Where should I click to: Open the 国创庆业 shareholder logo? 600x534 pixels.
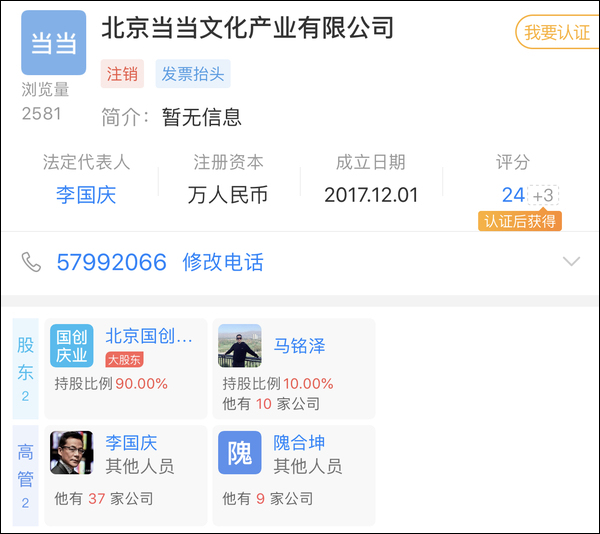tap(71, 346)
